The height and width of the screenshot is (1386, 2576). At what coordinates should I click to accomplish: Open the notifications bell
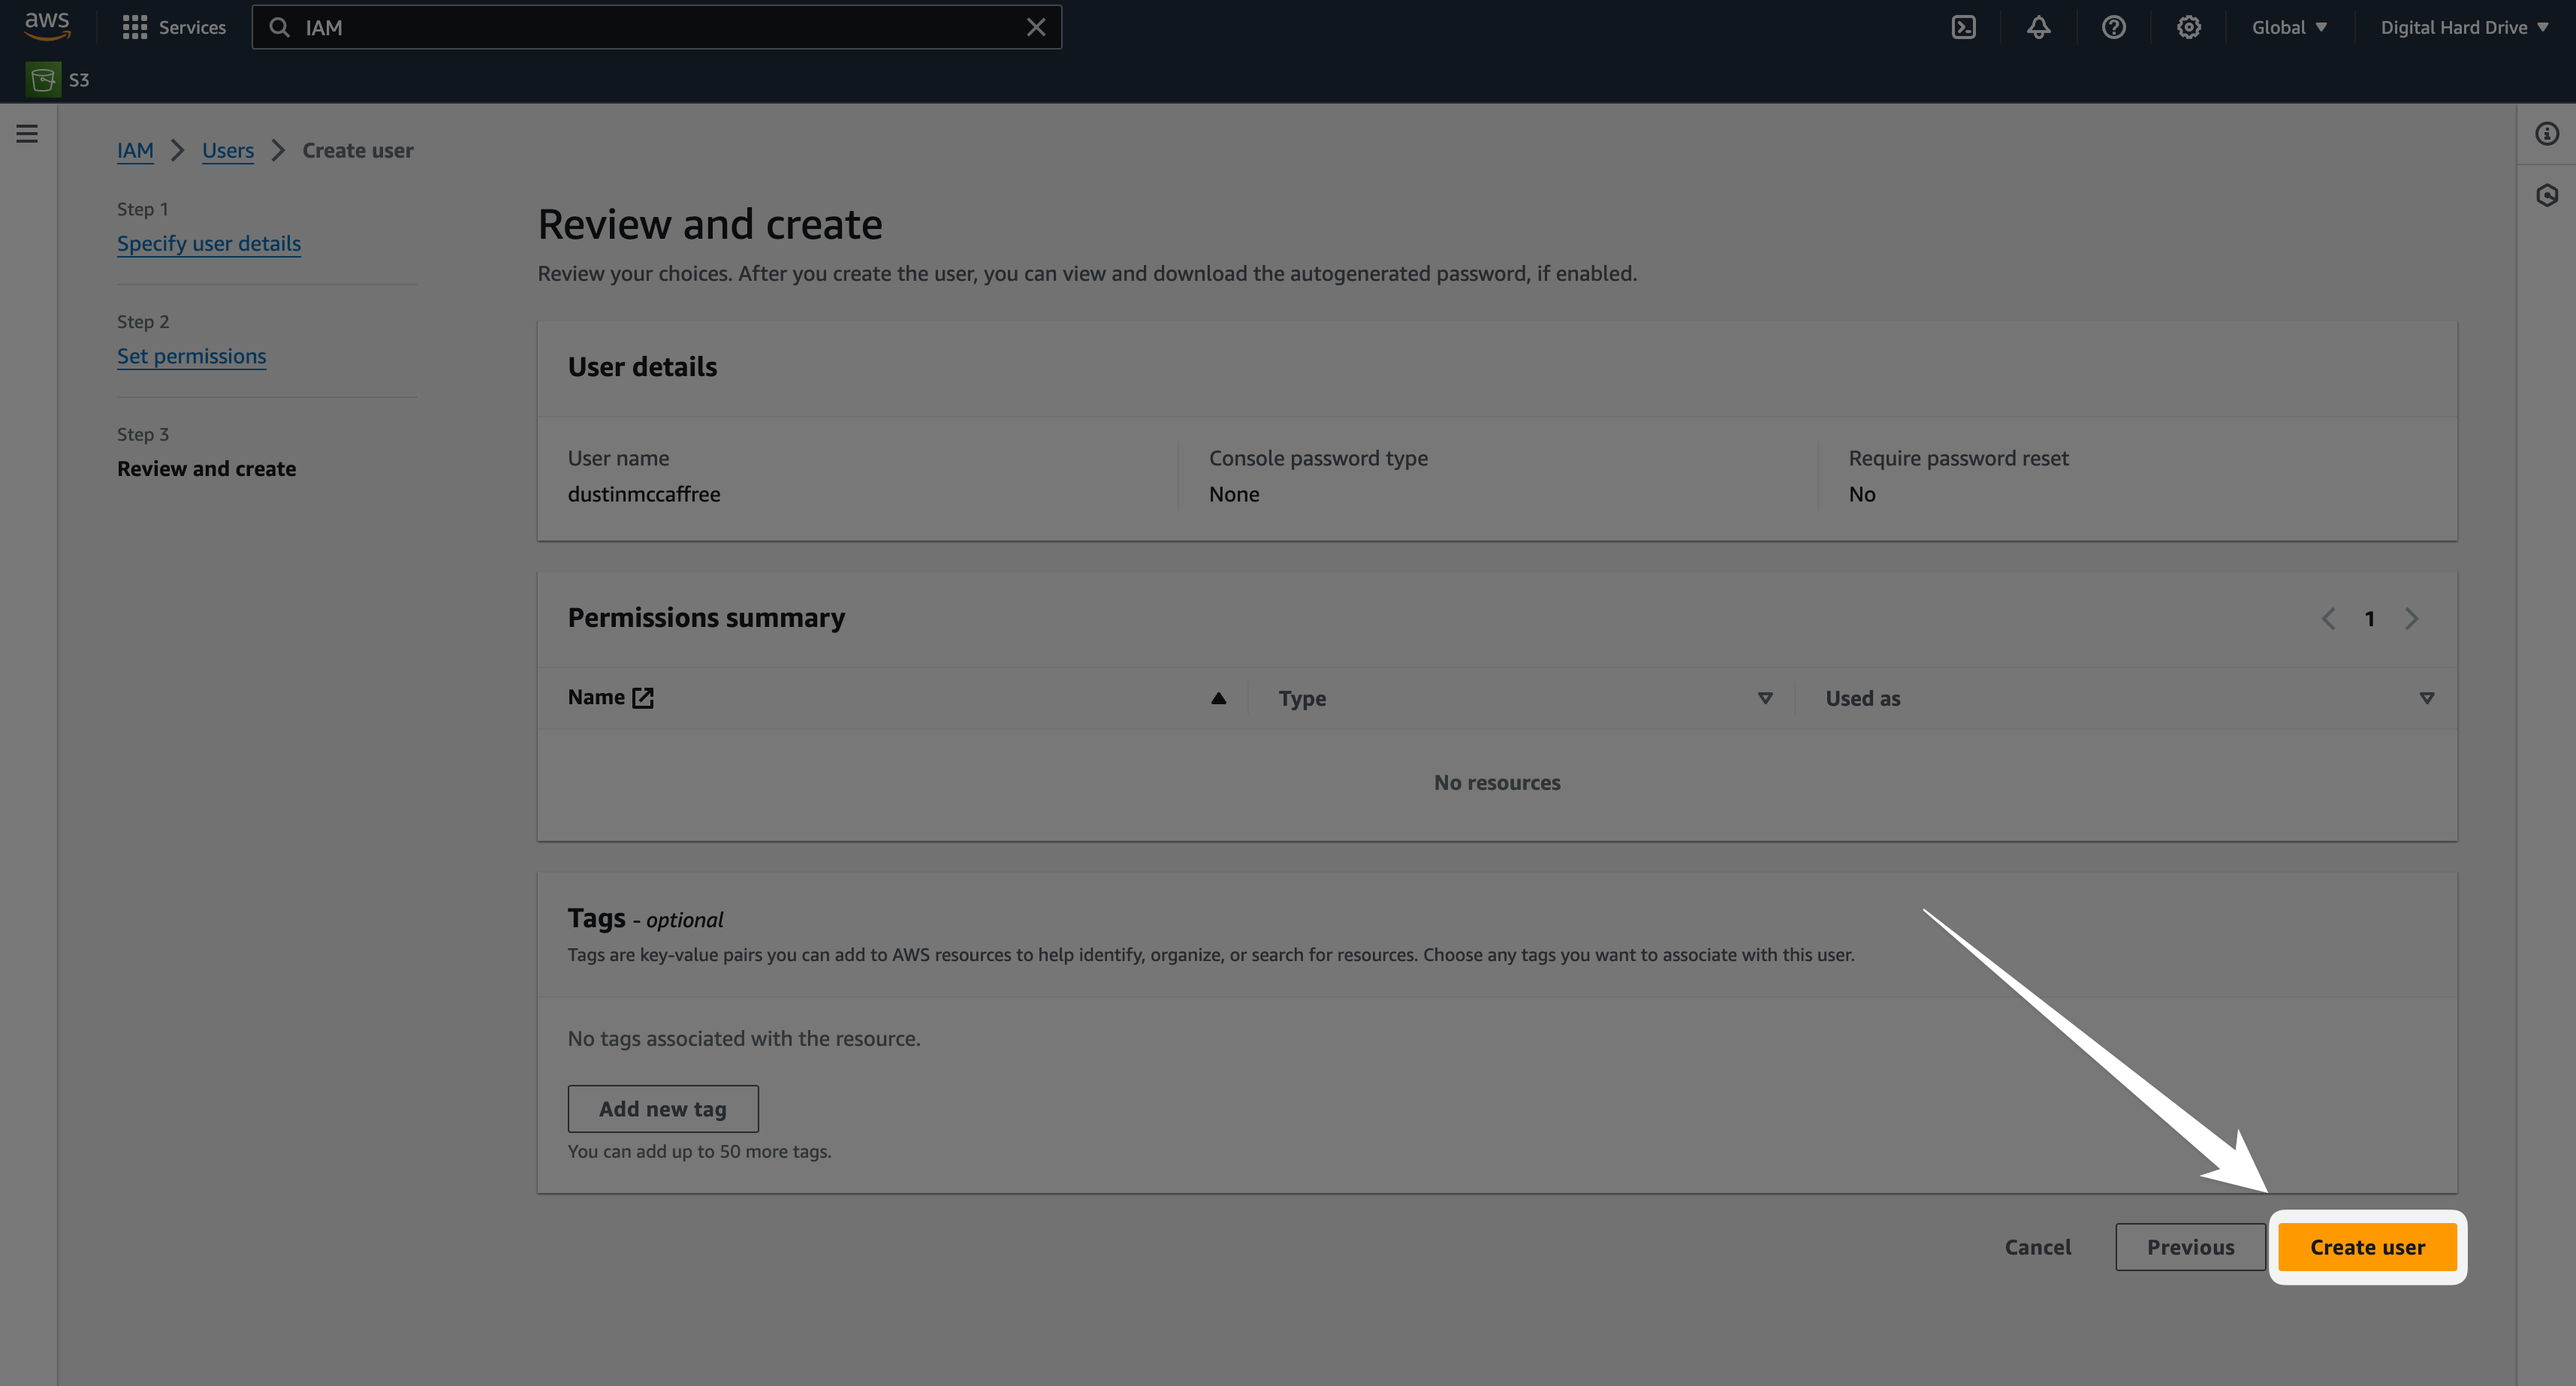point(2038,27)
